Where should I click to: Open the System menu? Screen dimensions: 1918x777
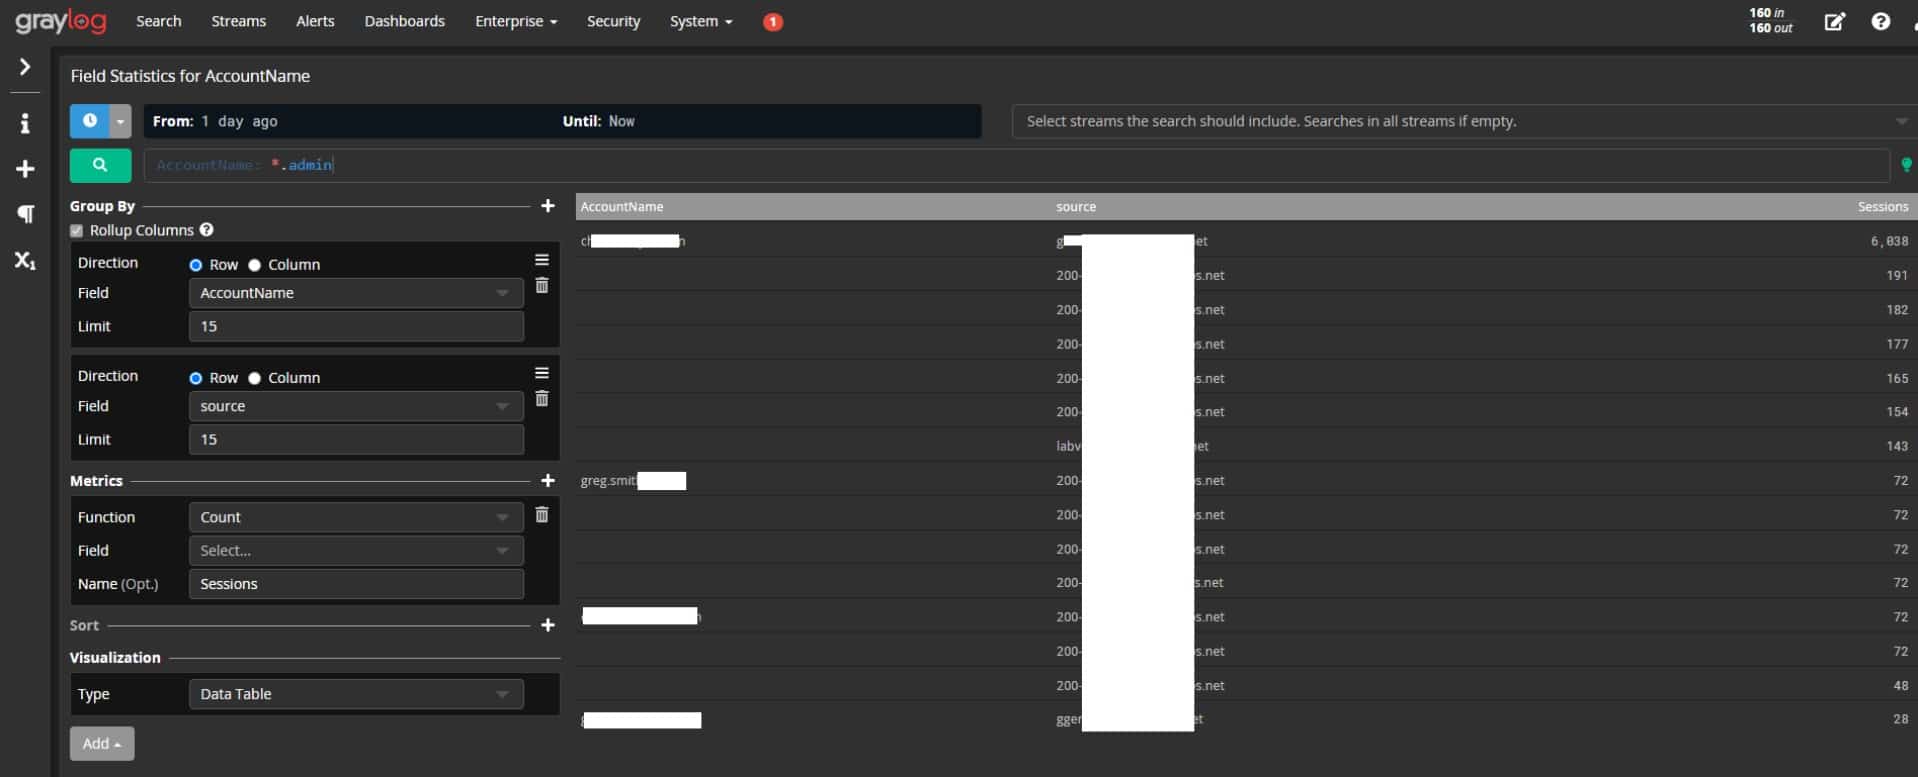coord(701,21)
